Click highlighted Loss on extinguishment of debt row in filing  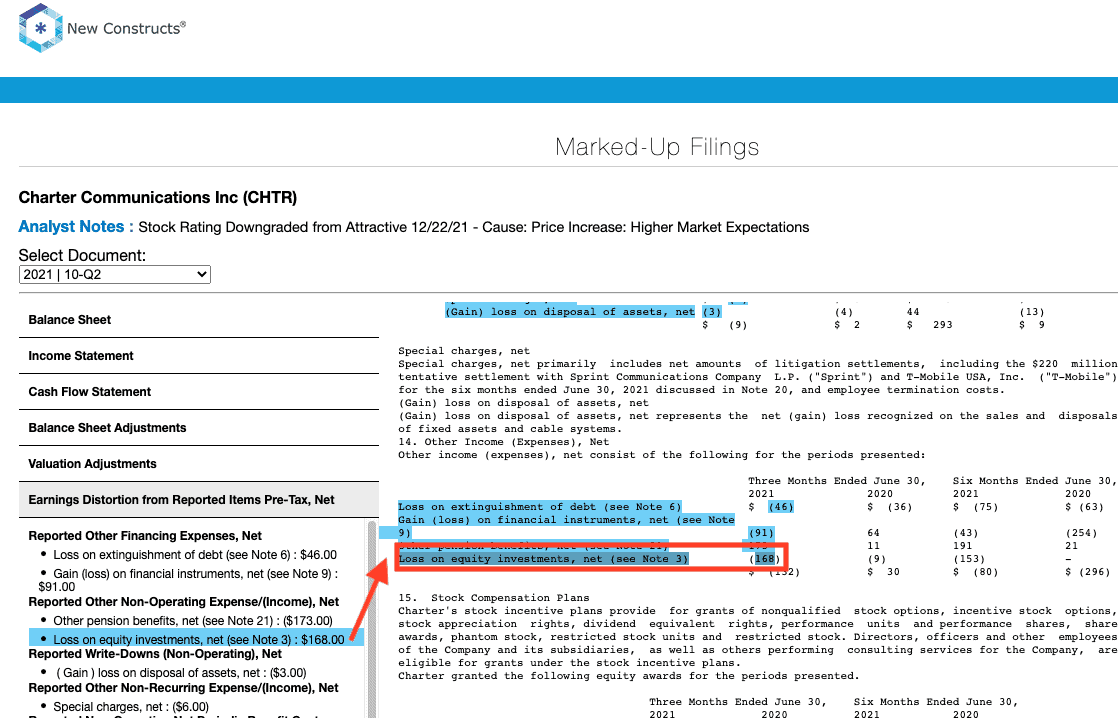(x=540, y=507)
